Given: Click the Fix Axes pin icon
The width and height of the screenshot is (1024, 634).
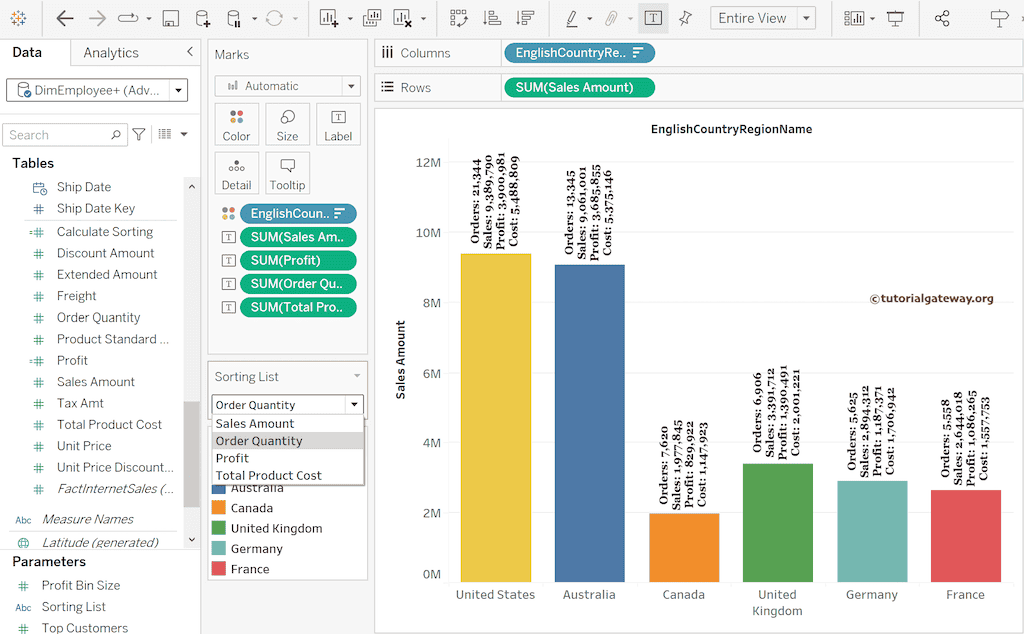Looking at the screenshot, I should (685, 19).
